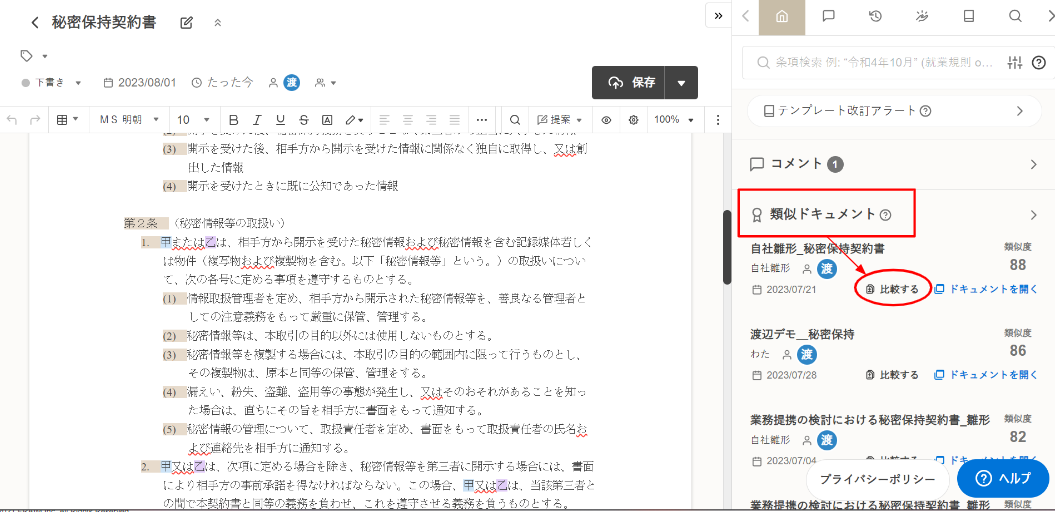
Task: Toggle bold formatting
Action: 234,120
